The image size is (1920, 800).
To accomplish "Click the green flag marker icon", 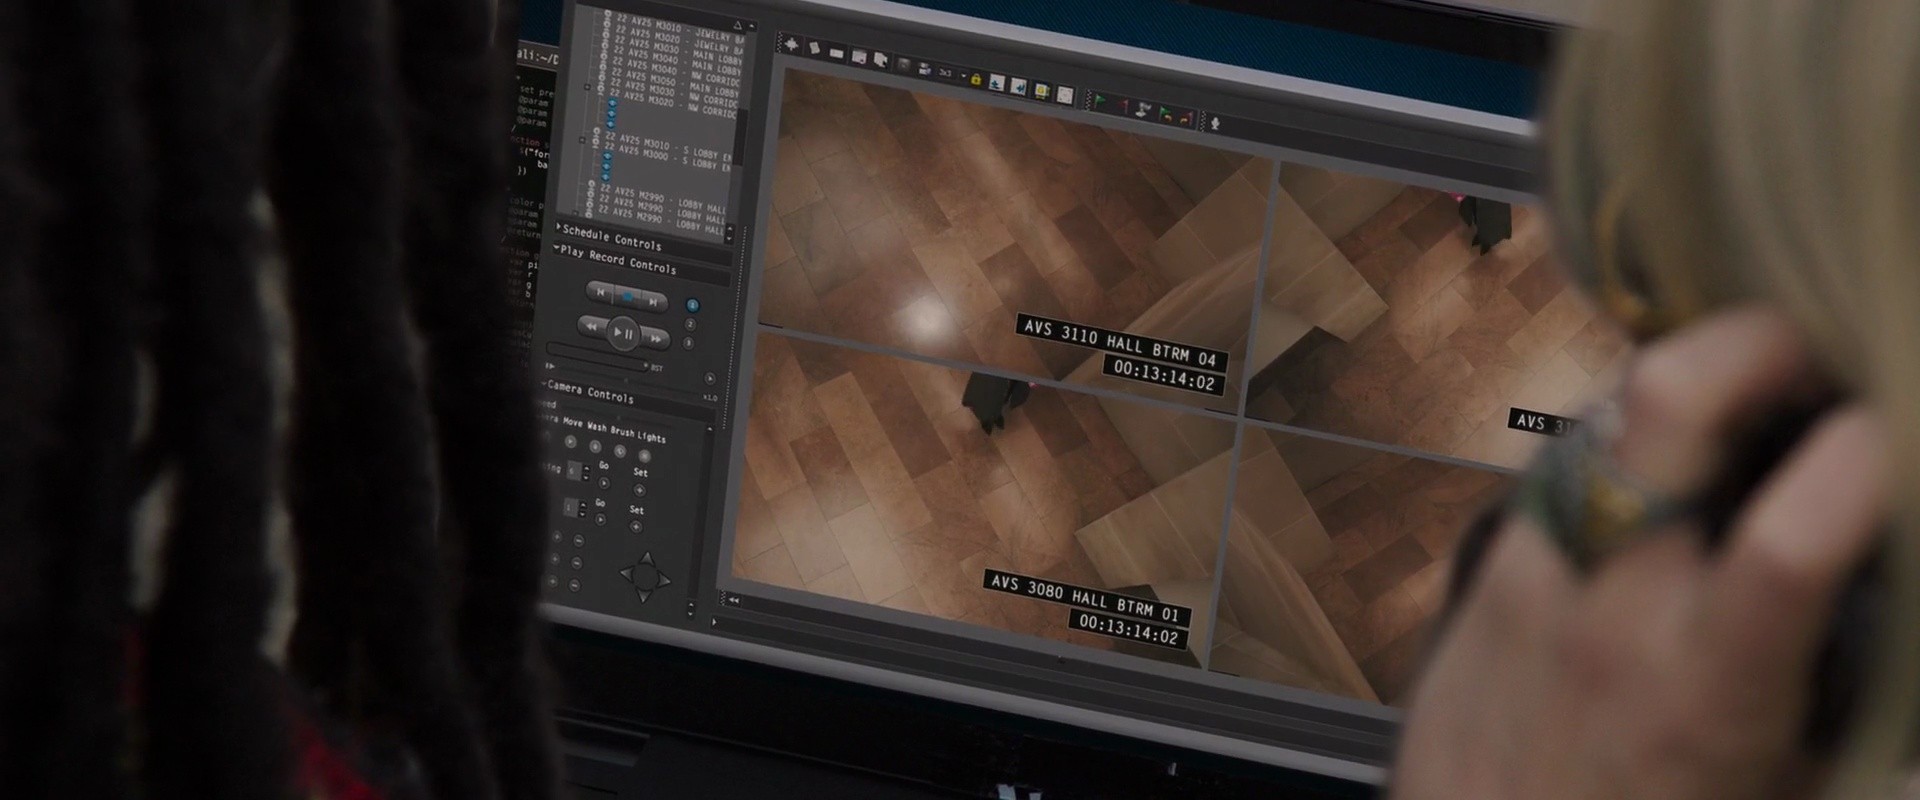I will pos(1100,100).
